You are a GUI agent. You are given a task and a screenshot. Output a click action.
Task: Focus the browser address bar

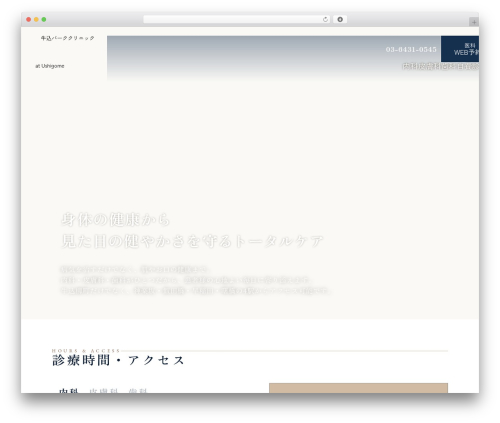[236, 20]
